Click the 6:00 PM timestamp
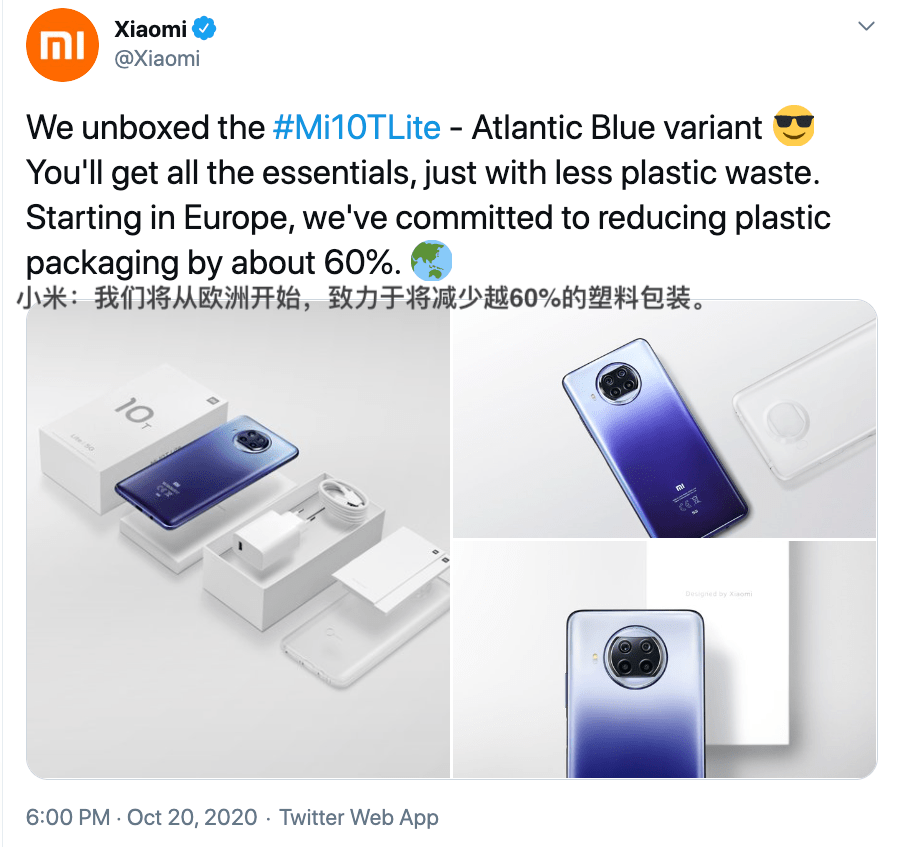 (x=68, y=817)
